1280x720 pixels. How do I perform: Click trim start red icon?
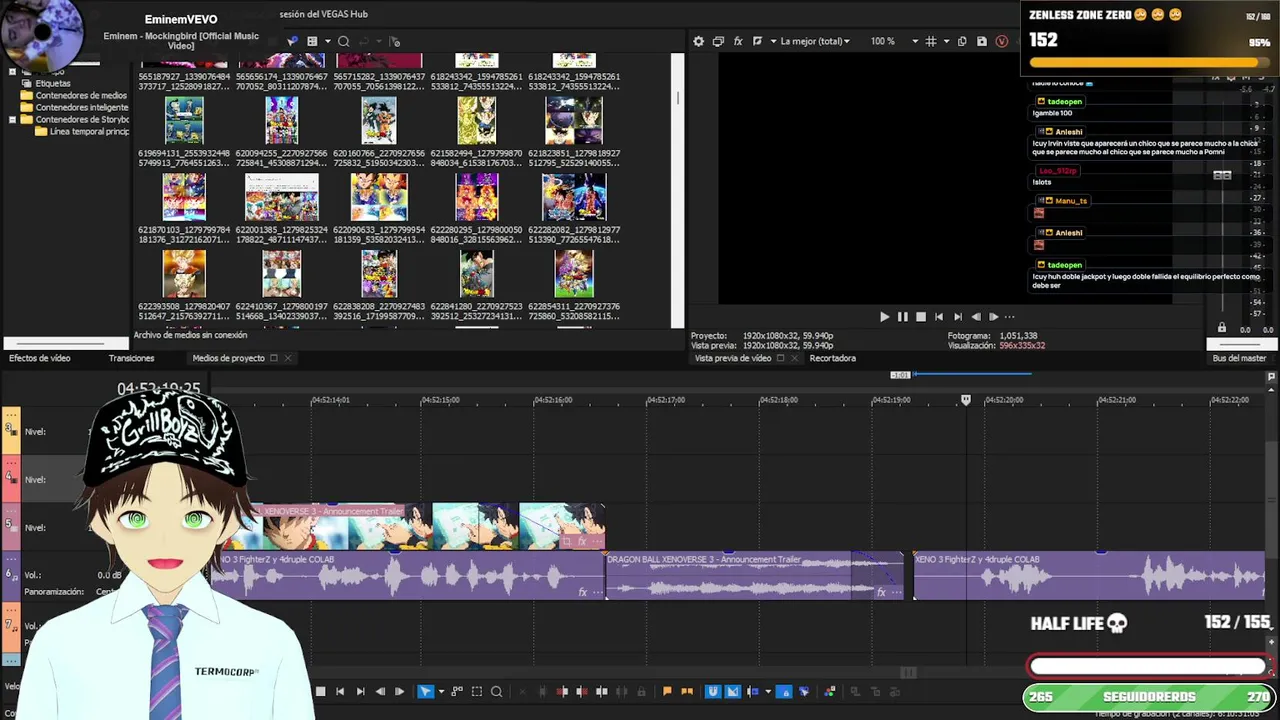[x=562, y=691]
